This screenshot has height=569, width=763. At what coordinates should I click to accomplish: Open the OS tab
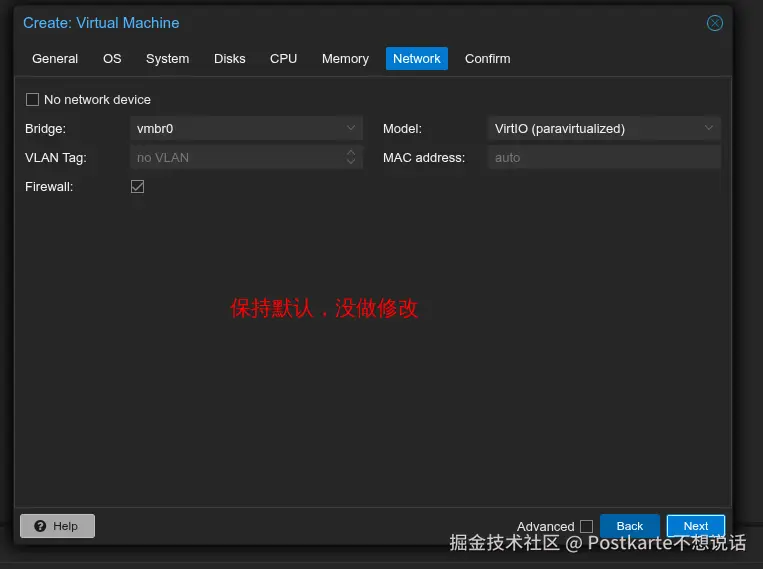[112, 59]
